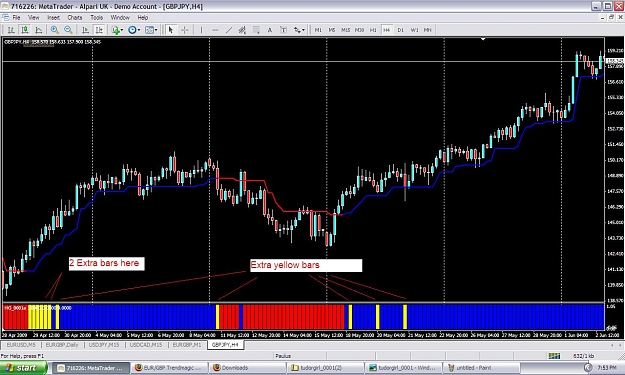Switch to D1 timeframe
Viewport: 625px width, 375px height.
[x=401, y=30]
